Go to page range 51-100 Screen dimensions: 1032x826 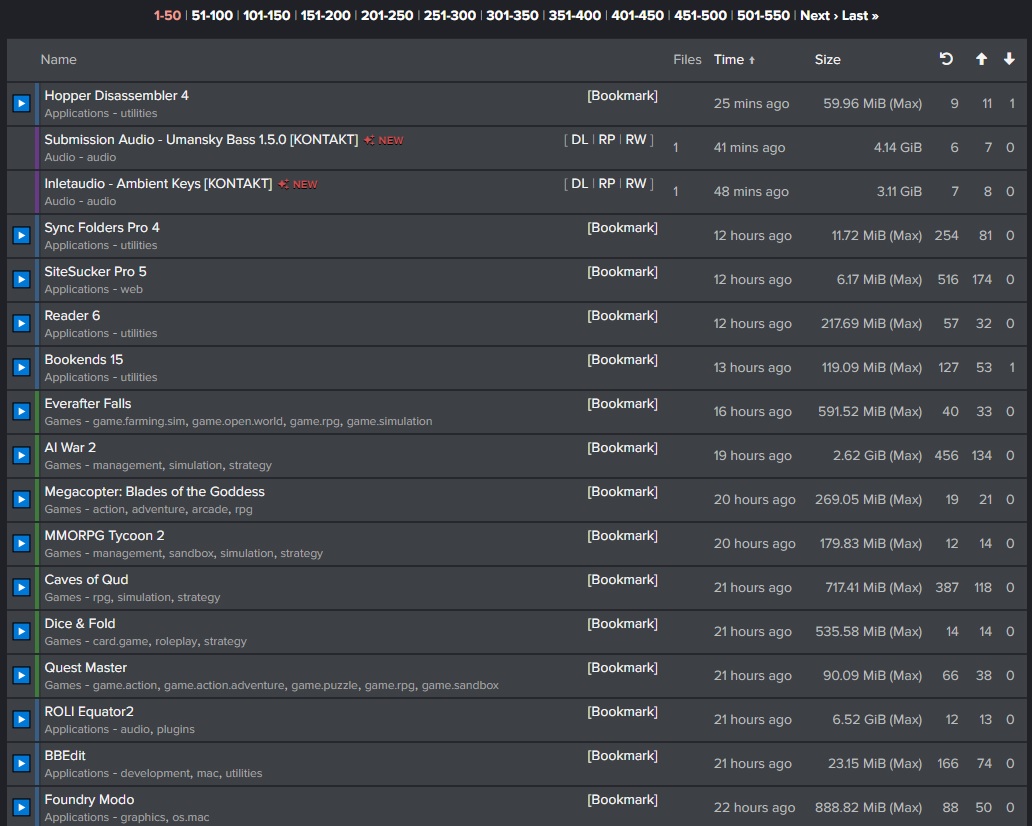[x=212, y=15]
